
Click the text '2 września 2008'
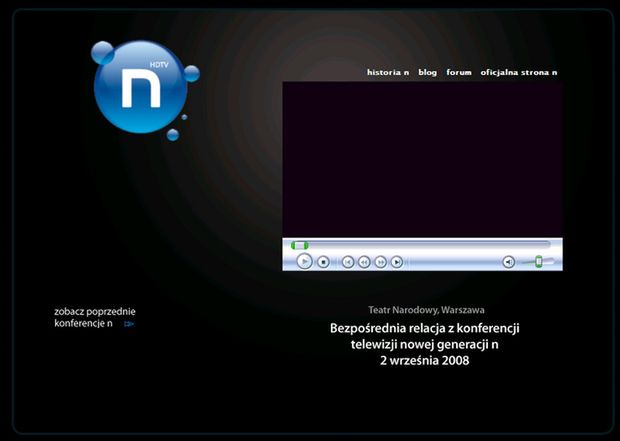[x=425, y=360]
